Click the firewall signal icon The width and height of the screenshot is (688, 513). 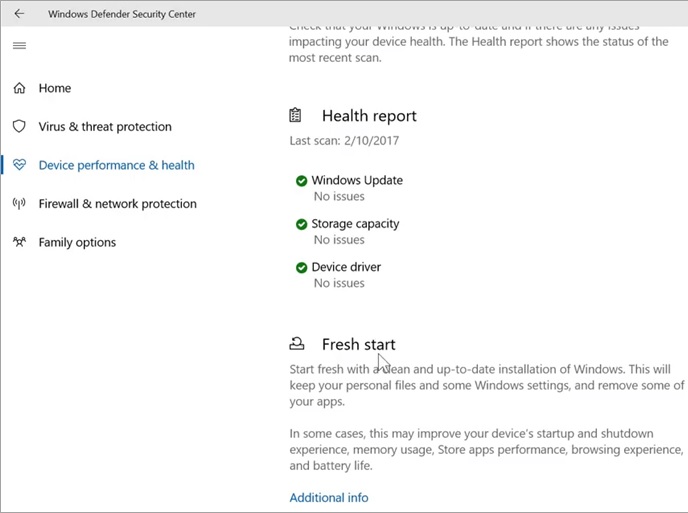[19, 204]
